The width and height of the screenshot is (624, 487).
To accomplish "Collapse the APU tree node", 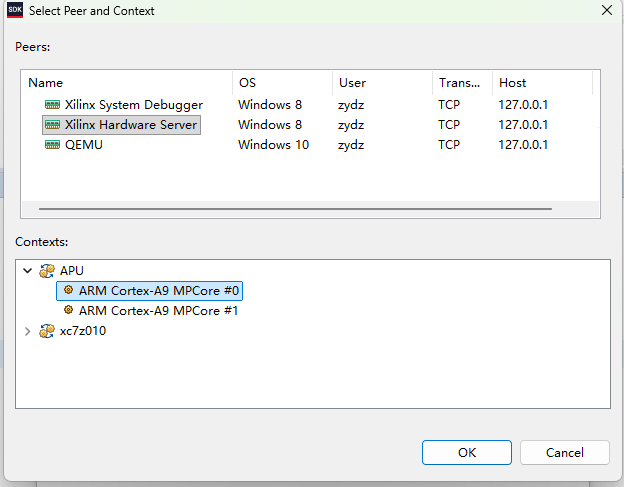I will 27,271.
